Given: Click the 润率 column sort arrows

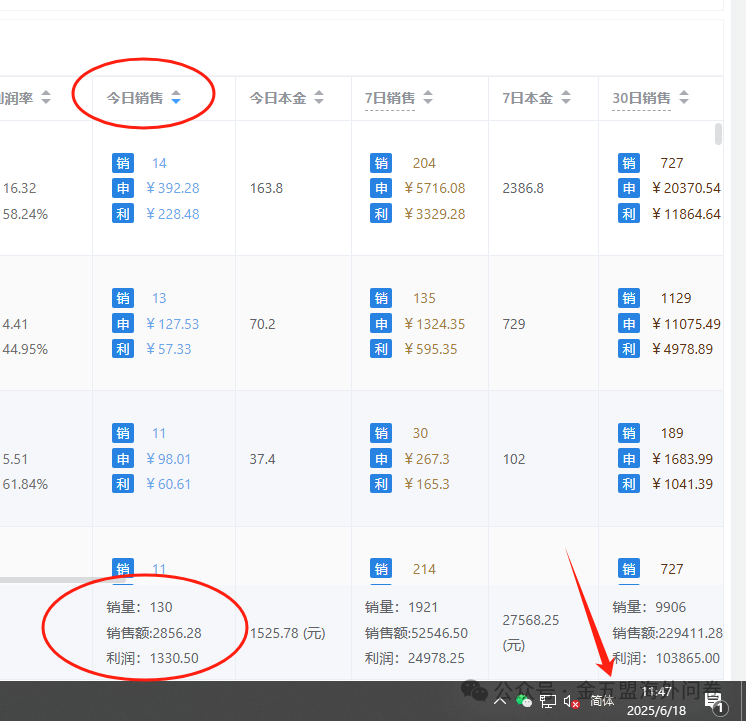Looking at the screenshot, I should click(x=46, y=97).
